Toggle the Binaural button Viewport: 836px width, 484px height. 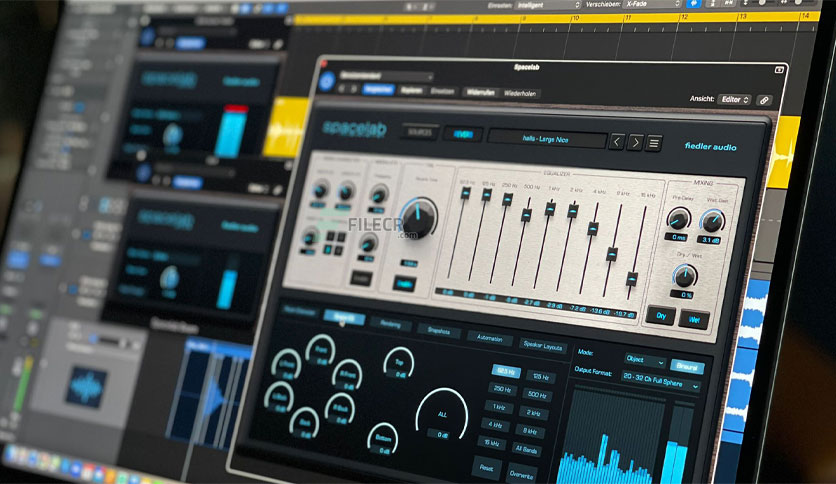click(687, 367)
